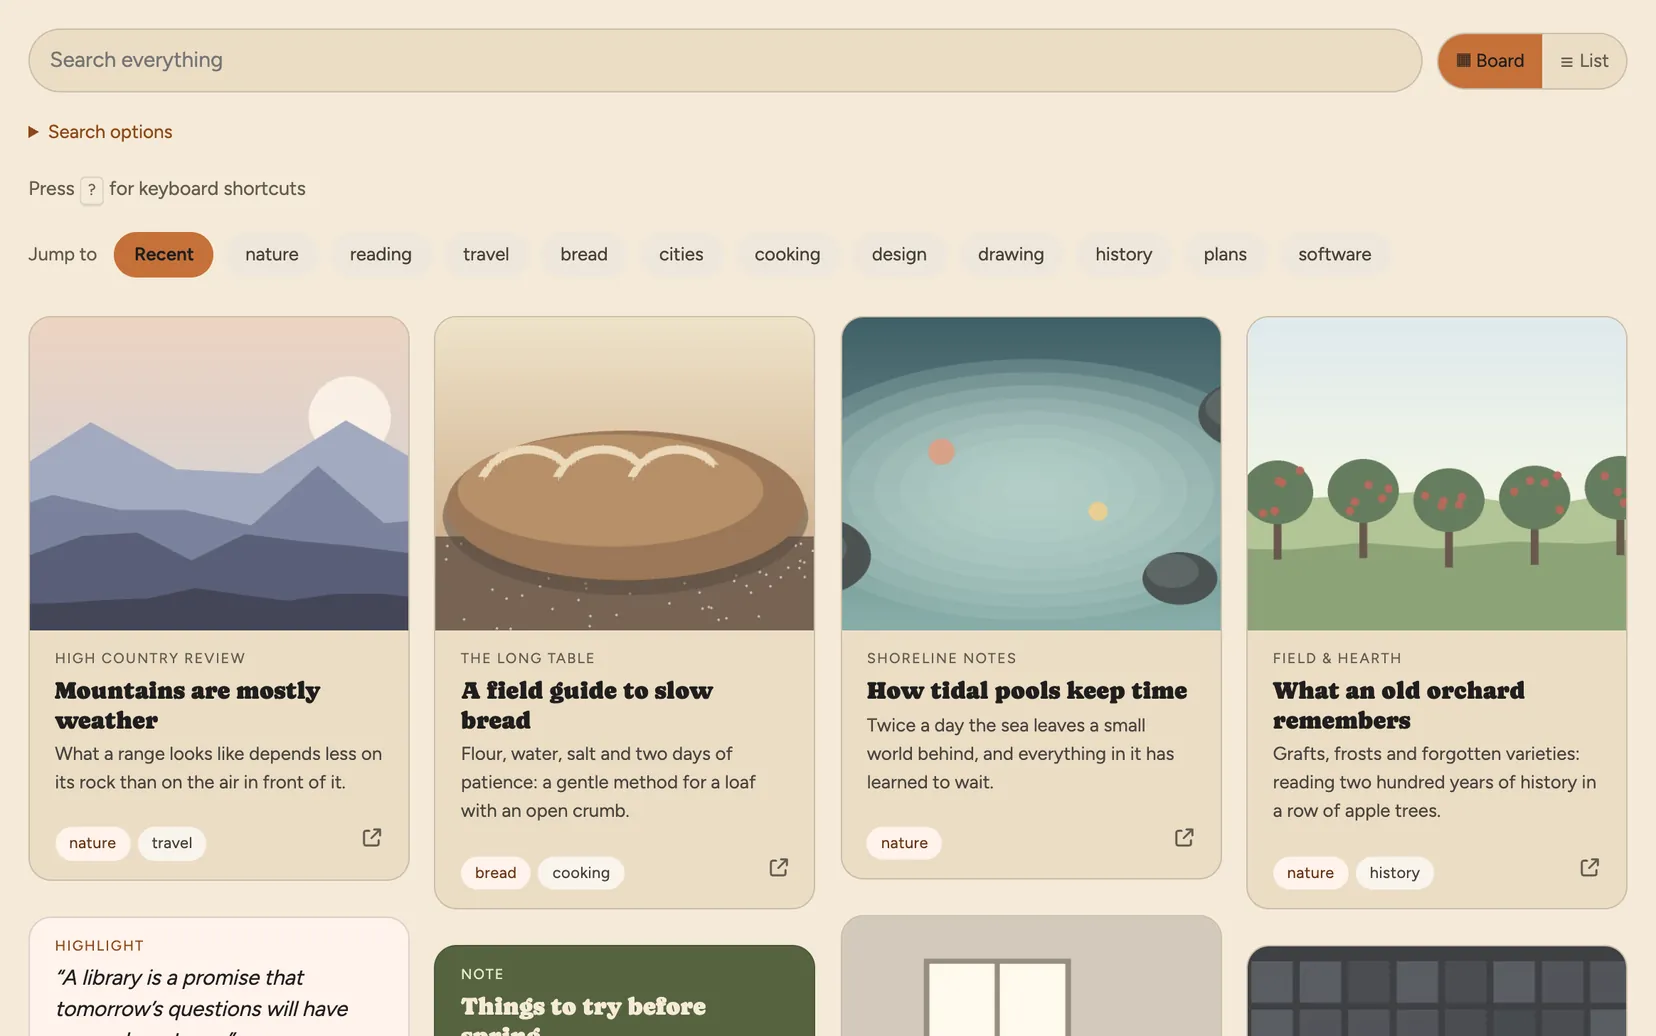The width and height of the screenshot is (1656, 1036).
Task: Expand the Search options section
Action: tap(100, 132)
